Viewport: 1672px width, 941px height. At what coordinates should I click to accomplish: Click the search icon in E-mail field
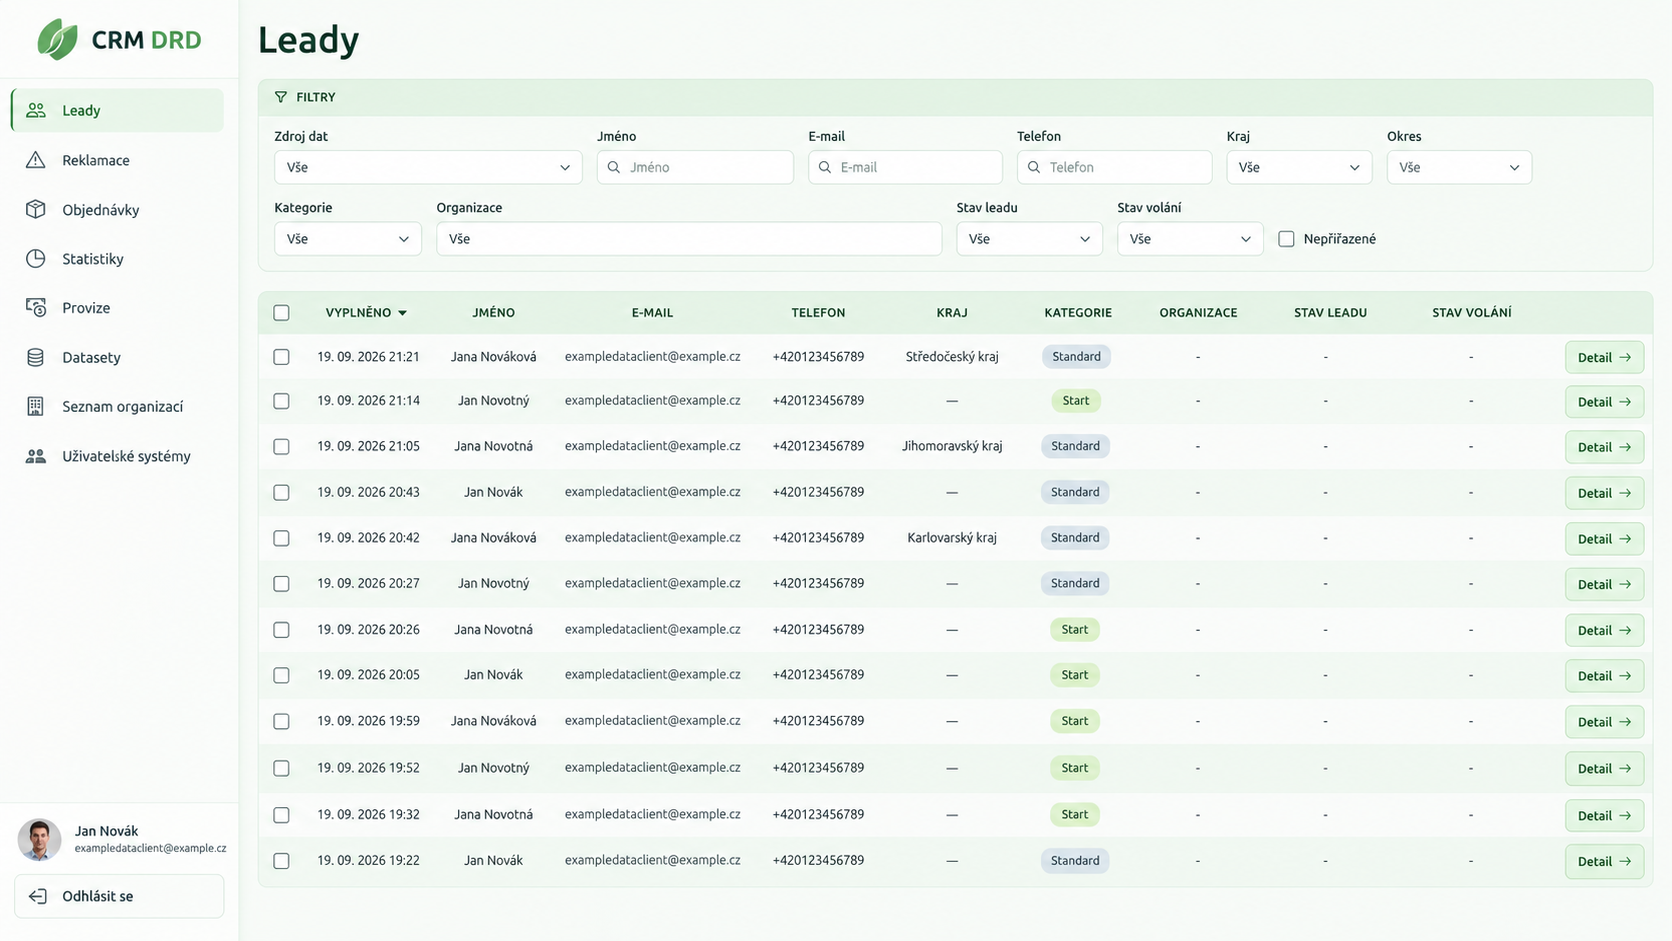pyautogui.click(x=825, y=167)
